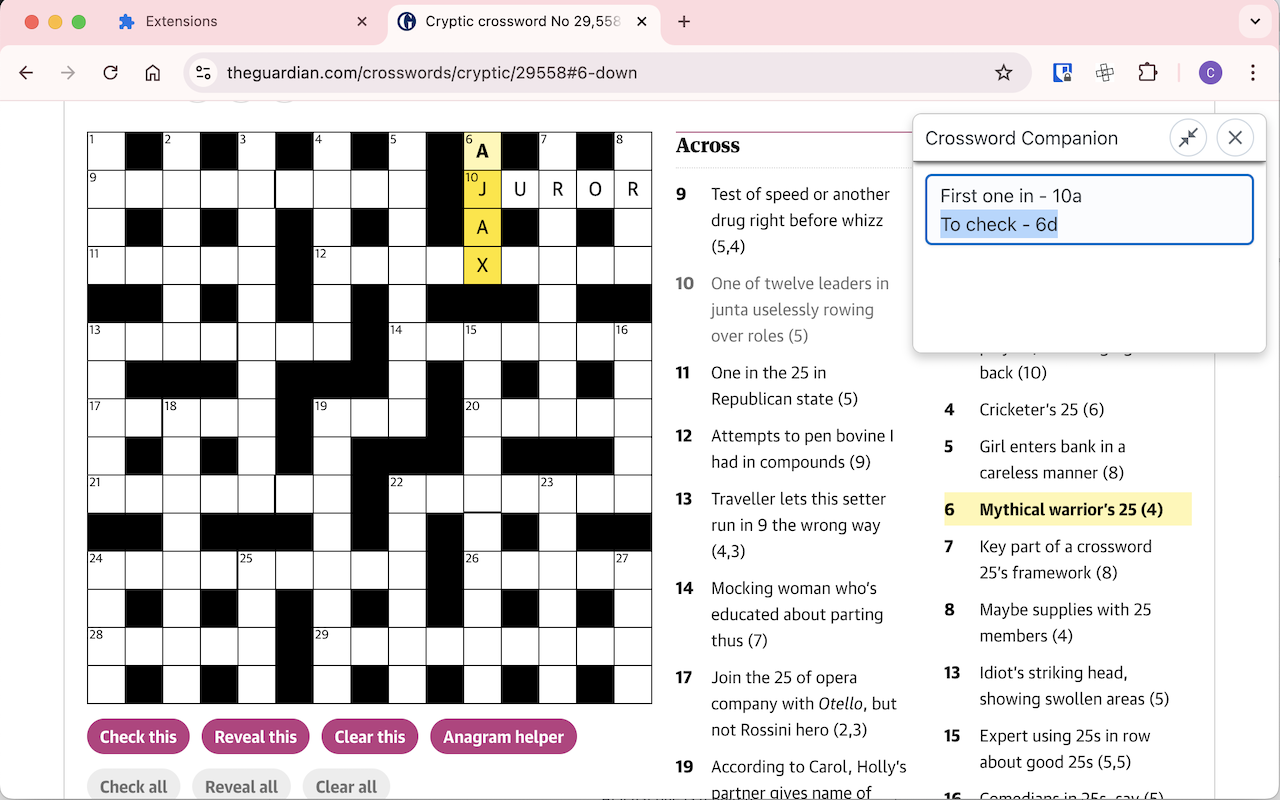Open the Anagram helper
Image resolution: width=1280 pixels, height=800 pixels.
[x=504, y=737]
